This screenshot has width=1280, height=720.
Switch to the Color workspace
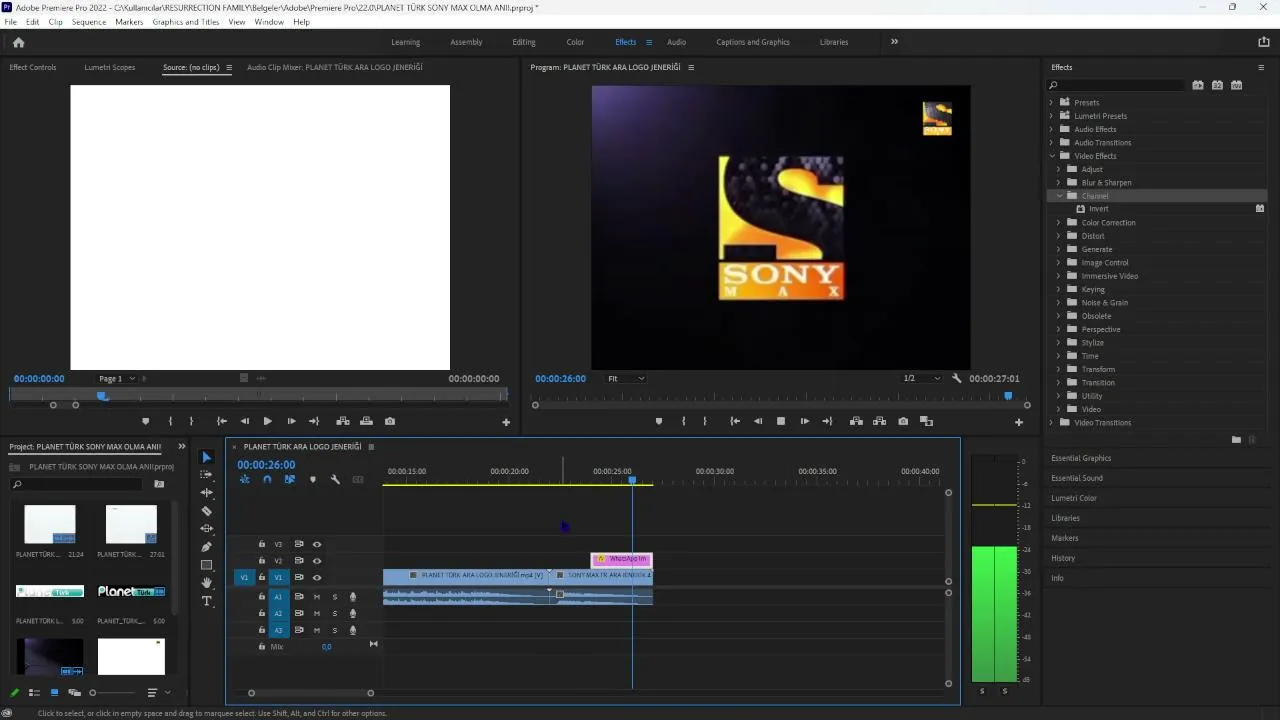[x=575, y=42]
